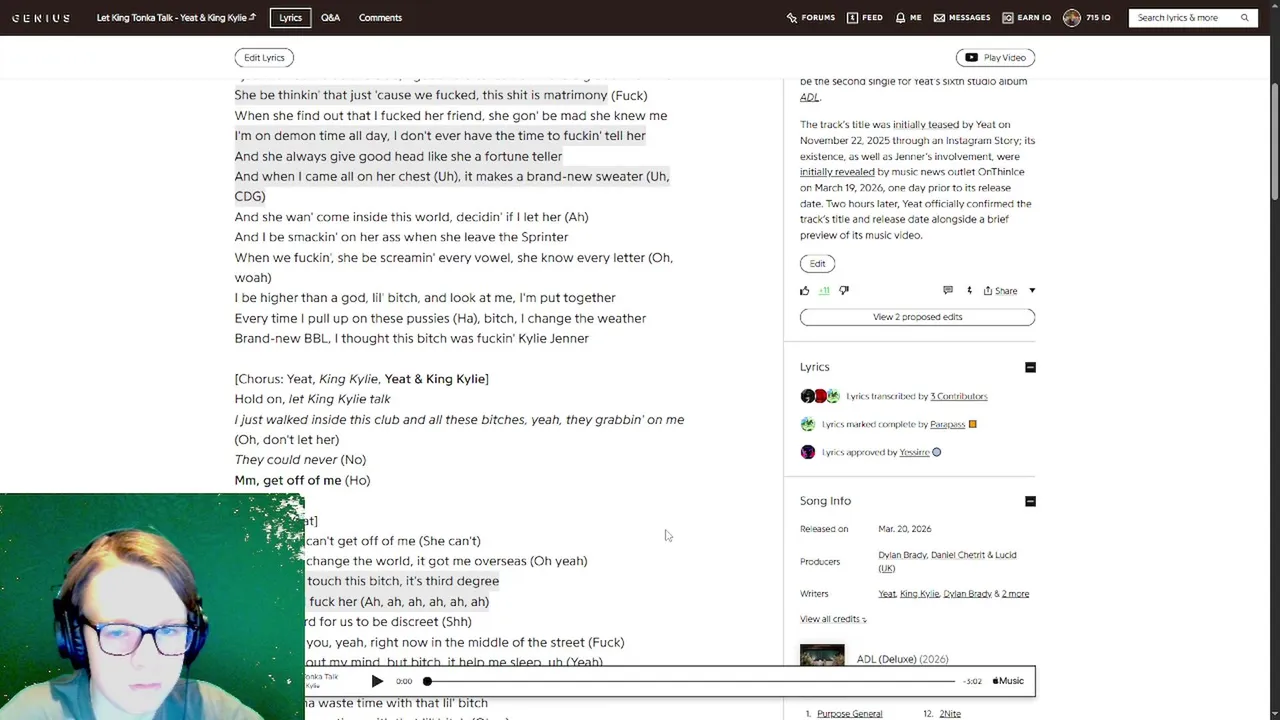
Task: Open the Yeat writer link
Action: point(887,594)
